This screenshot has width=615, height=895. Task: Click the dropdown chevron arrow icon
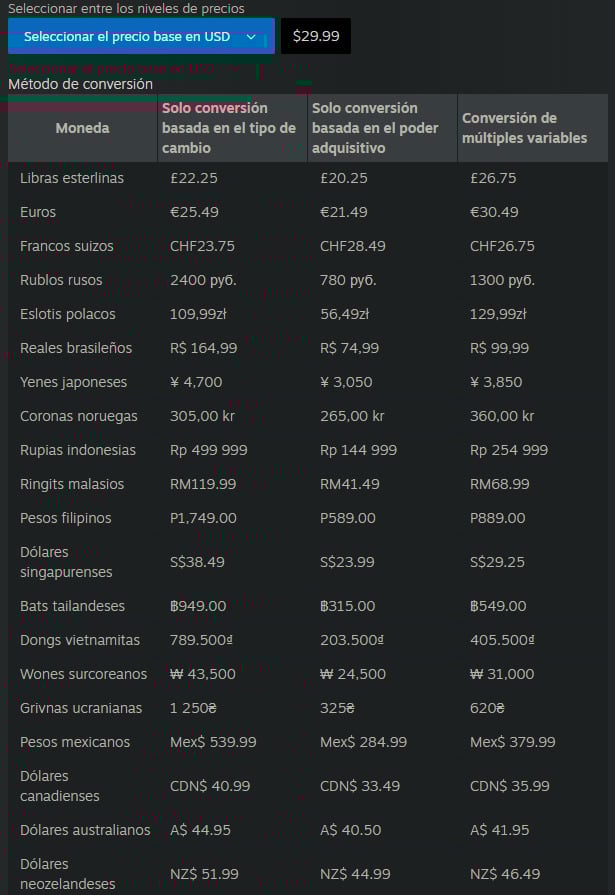click(251, 37)
